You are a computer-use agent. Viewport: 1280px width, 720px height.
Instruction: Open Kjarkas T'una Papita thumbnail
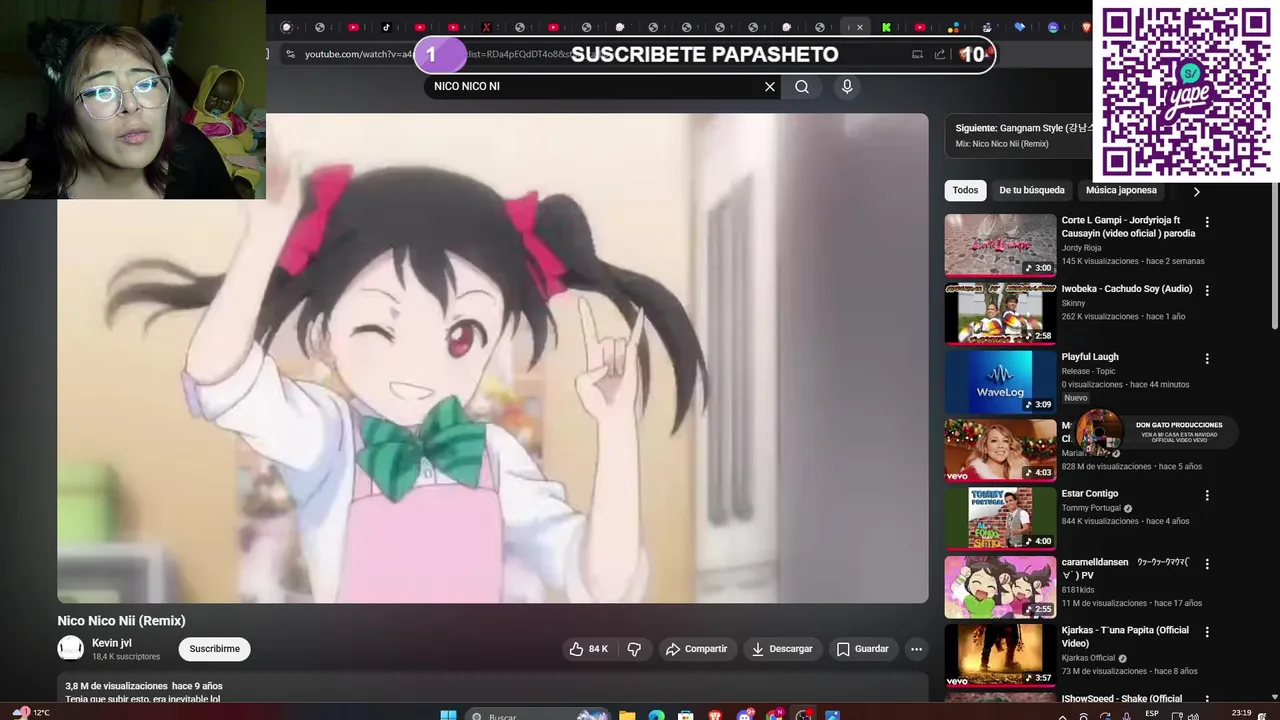(x=1000, y=655)
